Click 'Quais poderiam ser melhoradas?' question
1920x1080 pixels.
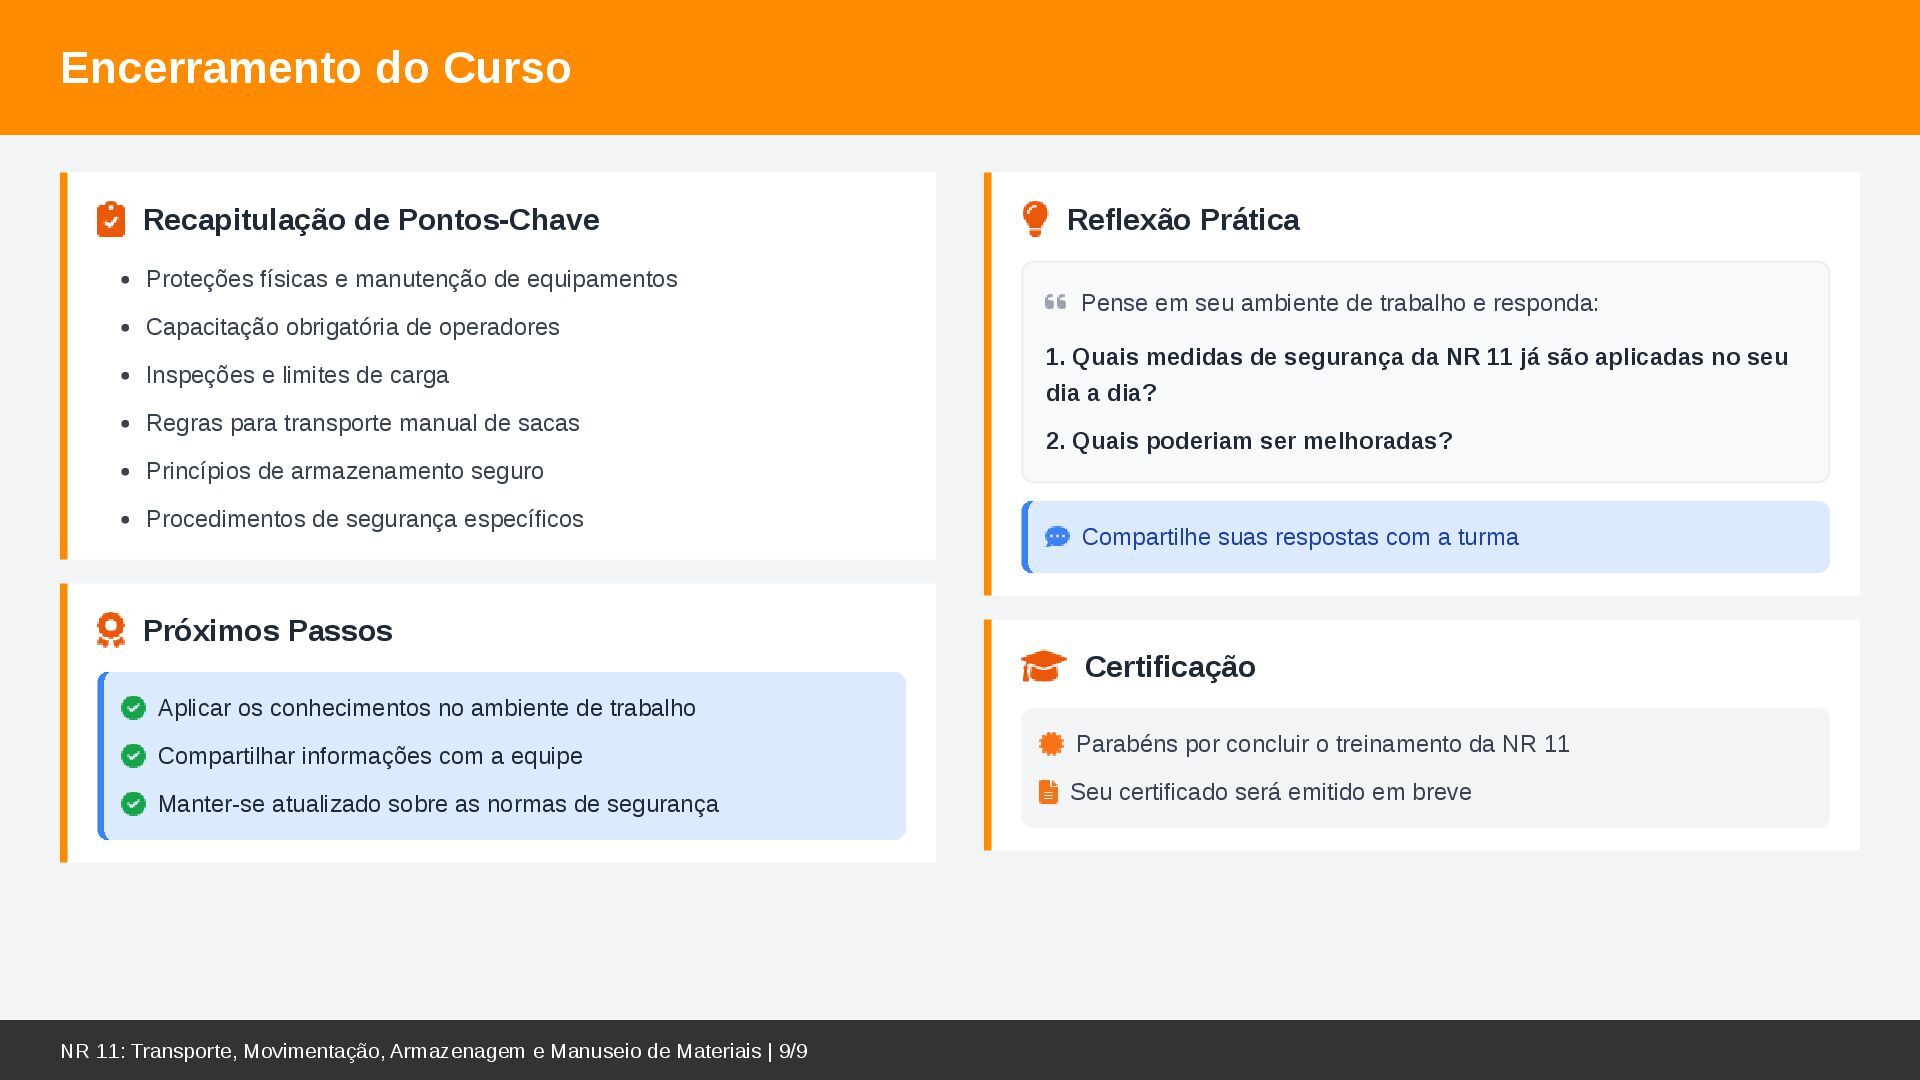point(1249,441)
